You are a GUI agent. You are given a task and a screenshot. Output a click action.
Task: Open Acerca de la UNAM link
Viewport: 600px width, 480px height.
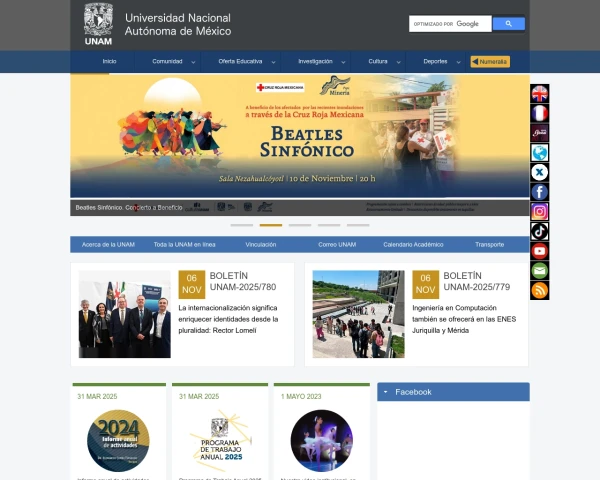(x=108, y=245)
